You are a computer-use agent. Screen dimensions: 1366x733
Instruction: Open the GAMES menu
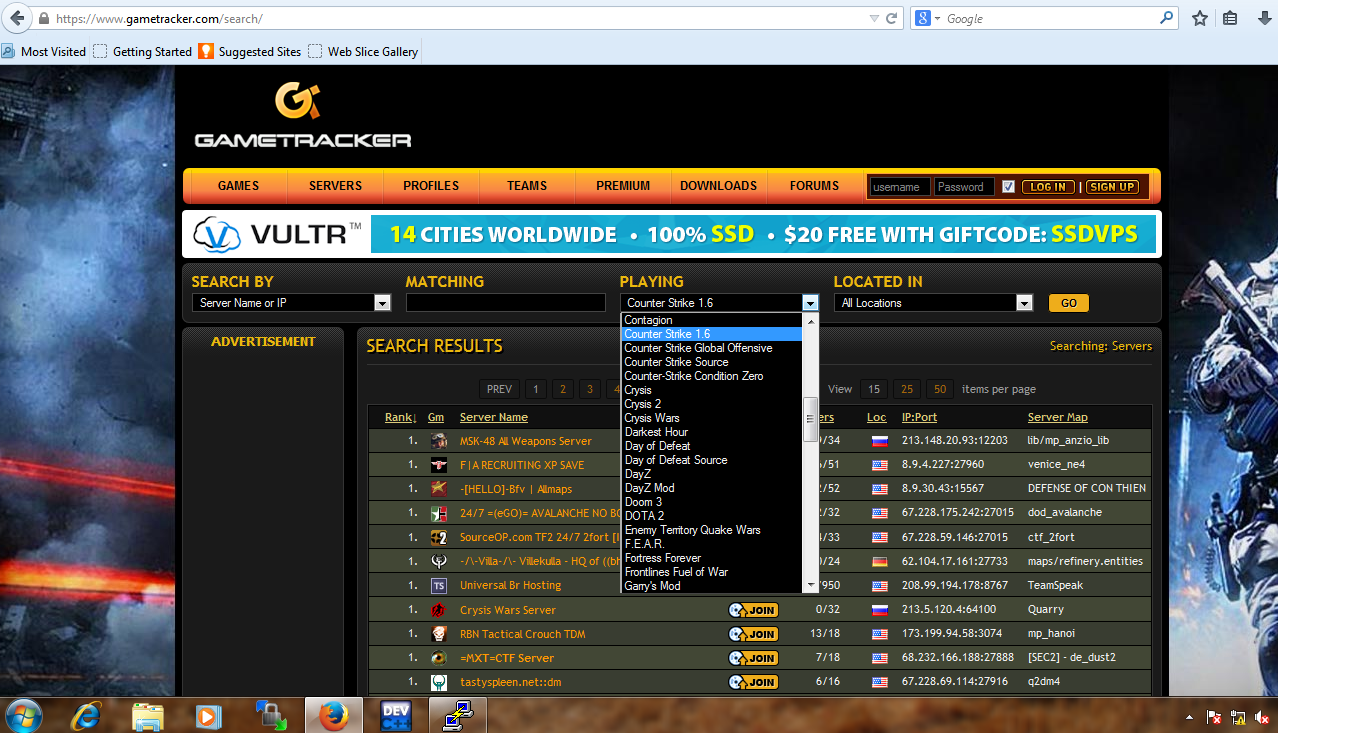coord(238,186)
